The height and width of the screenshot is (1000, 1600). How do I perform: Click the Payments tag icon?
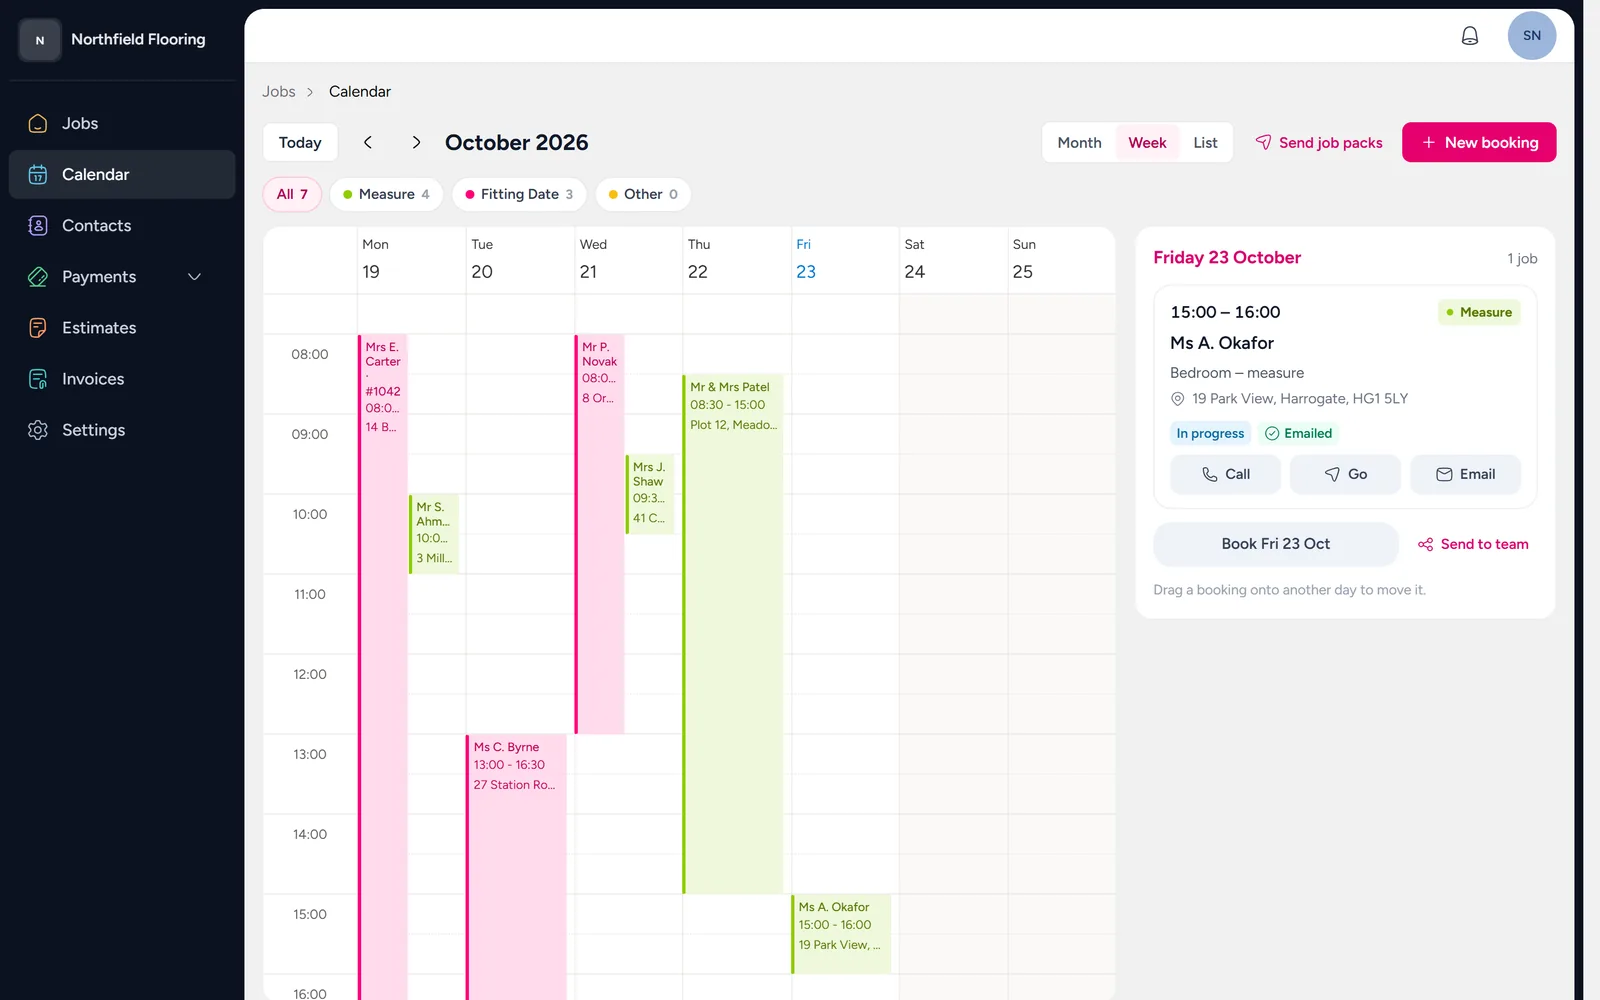tap(38, 276)
